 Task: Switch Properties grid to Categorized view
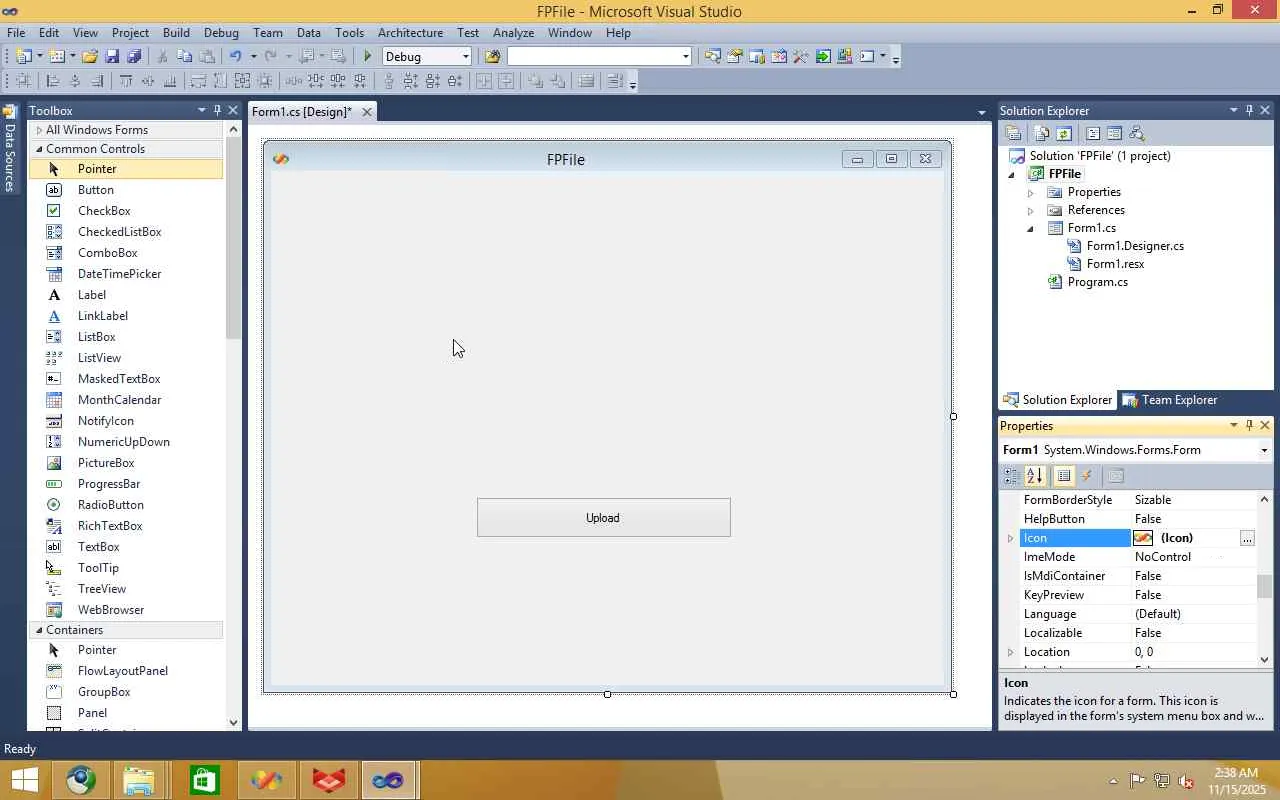coord(1012,477)
